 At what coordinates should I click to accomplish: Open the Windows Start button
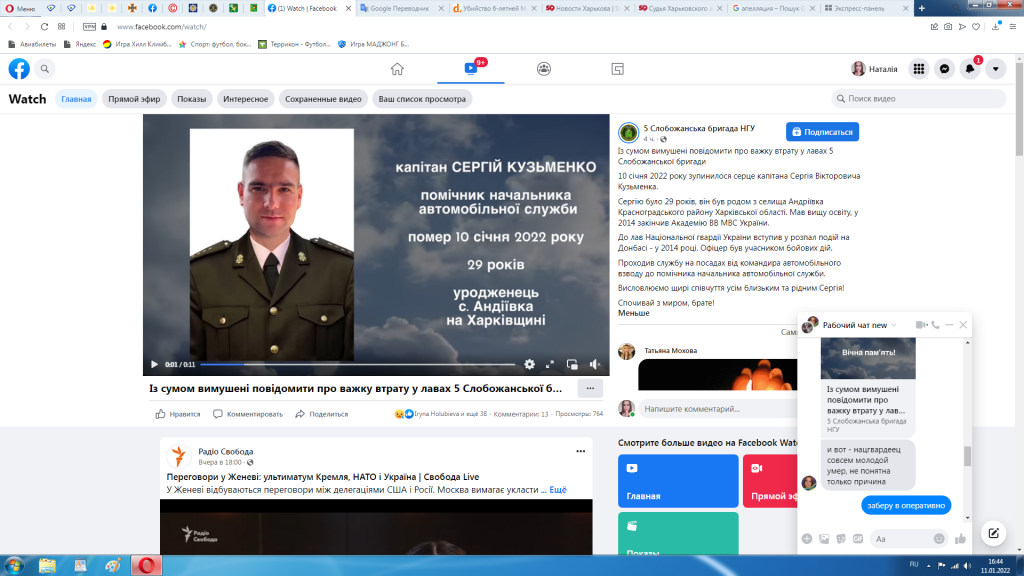(x=14, y=566)
